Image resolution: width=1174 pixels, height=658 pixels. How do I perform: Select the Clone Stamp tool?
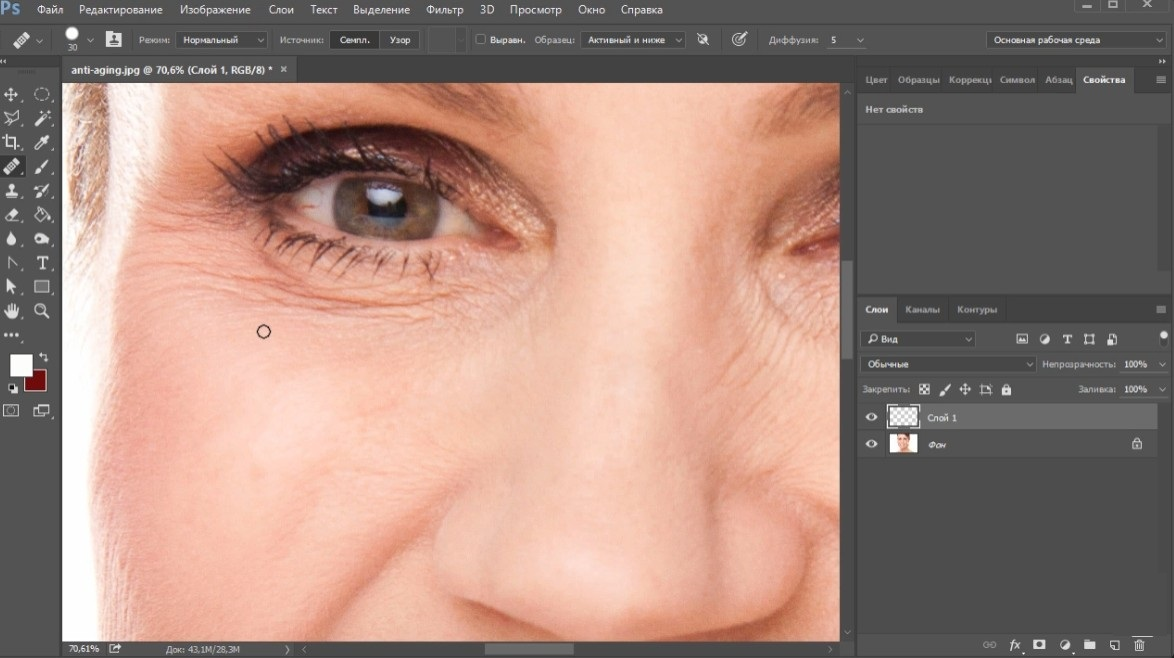(x=11, y=190)
